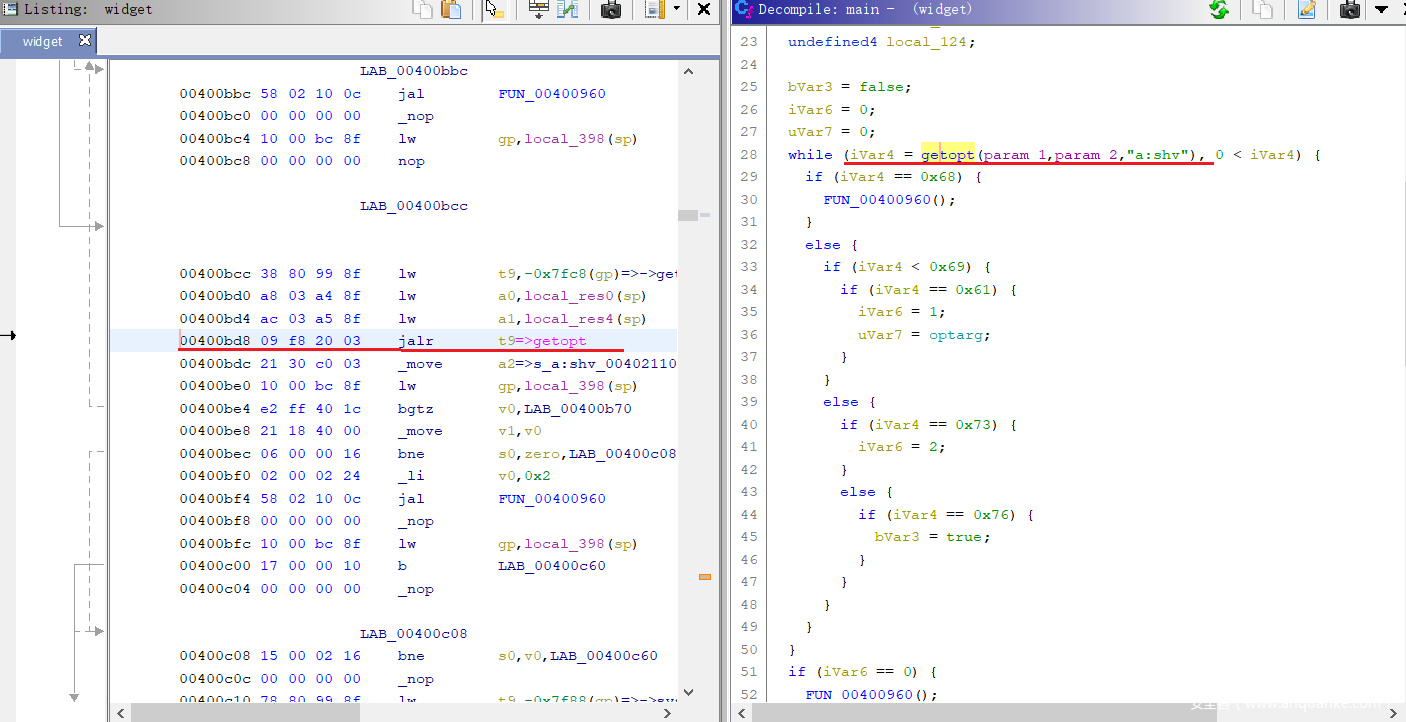Screen dimensions: 1406x722
Task: Click the Listing diff view icon
Action: (x=568, y=10)
